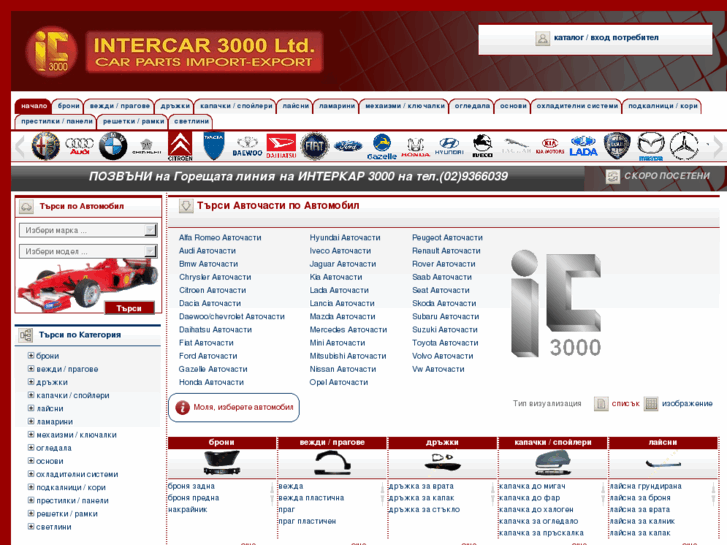727x545 pixels.
Task: Open каталог / вход потребител login link
Action: tap(606, 38)
